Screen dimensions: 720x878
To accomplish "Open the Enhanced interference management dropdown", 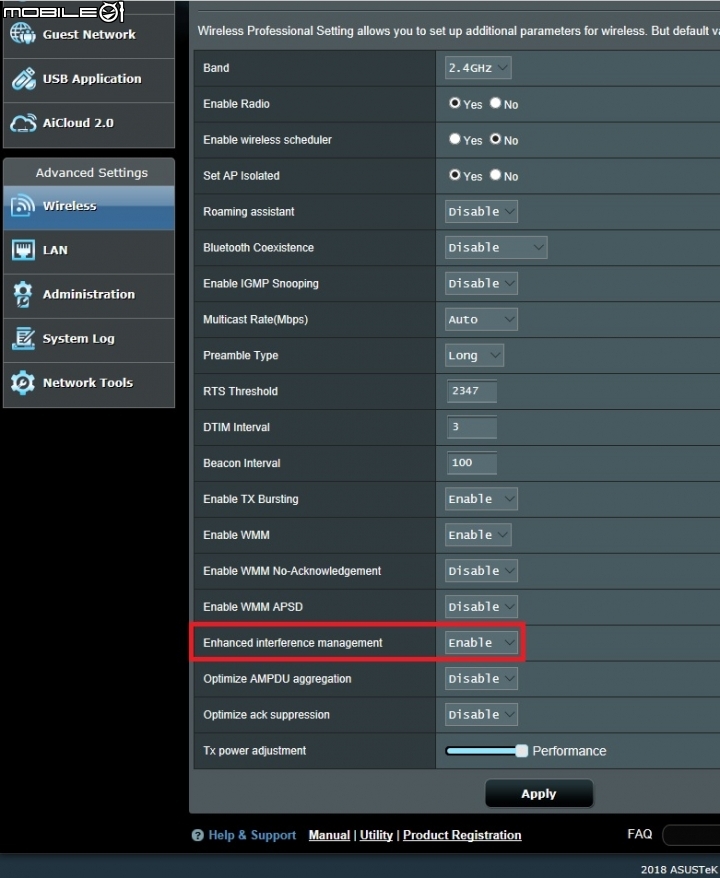I will tap(481, 643).
